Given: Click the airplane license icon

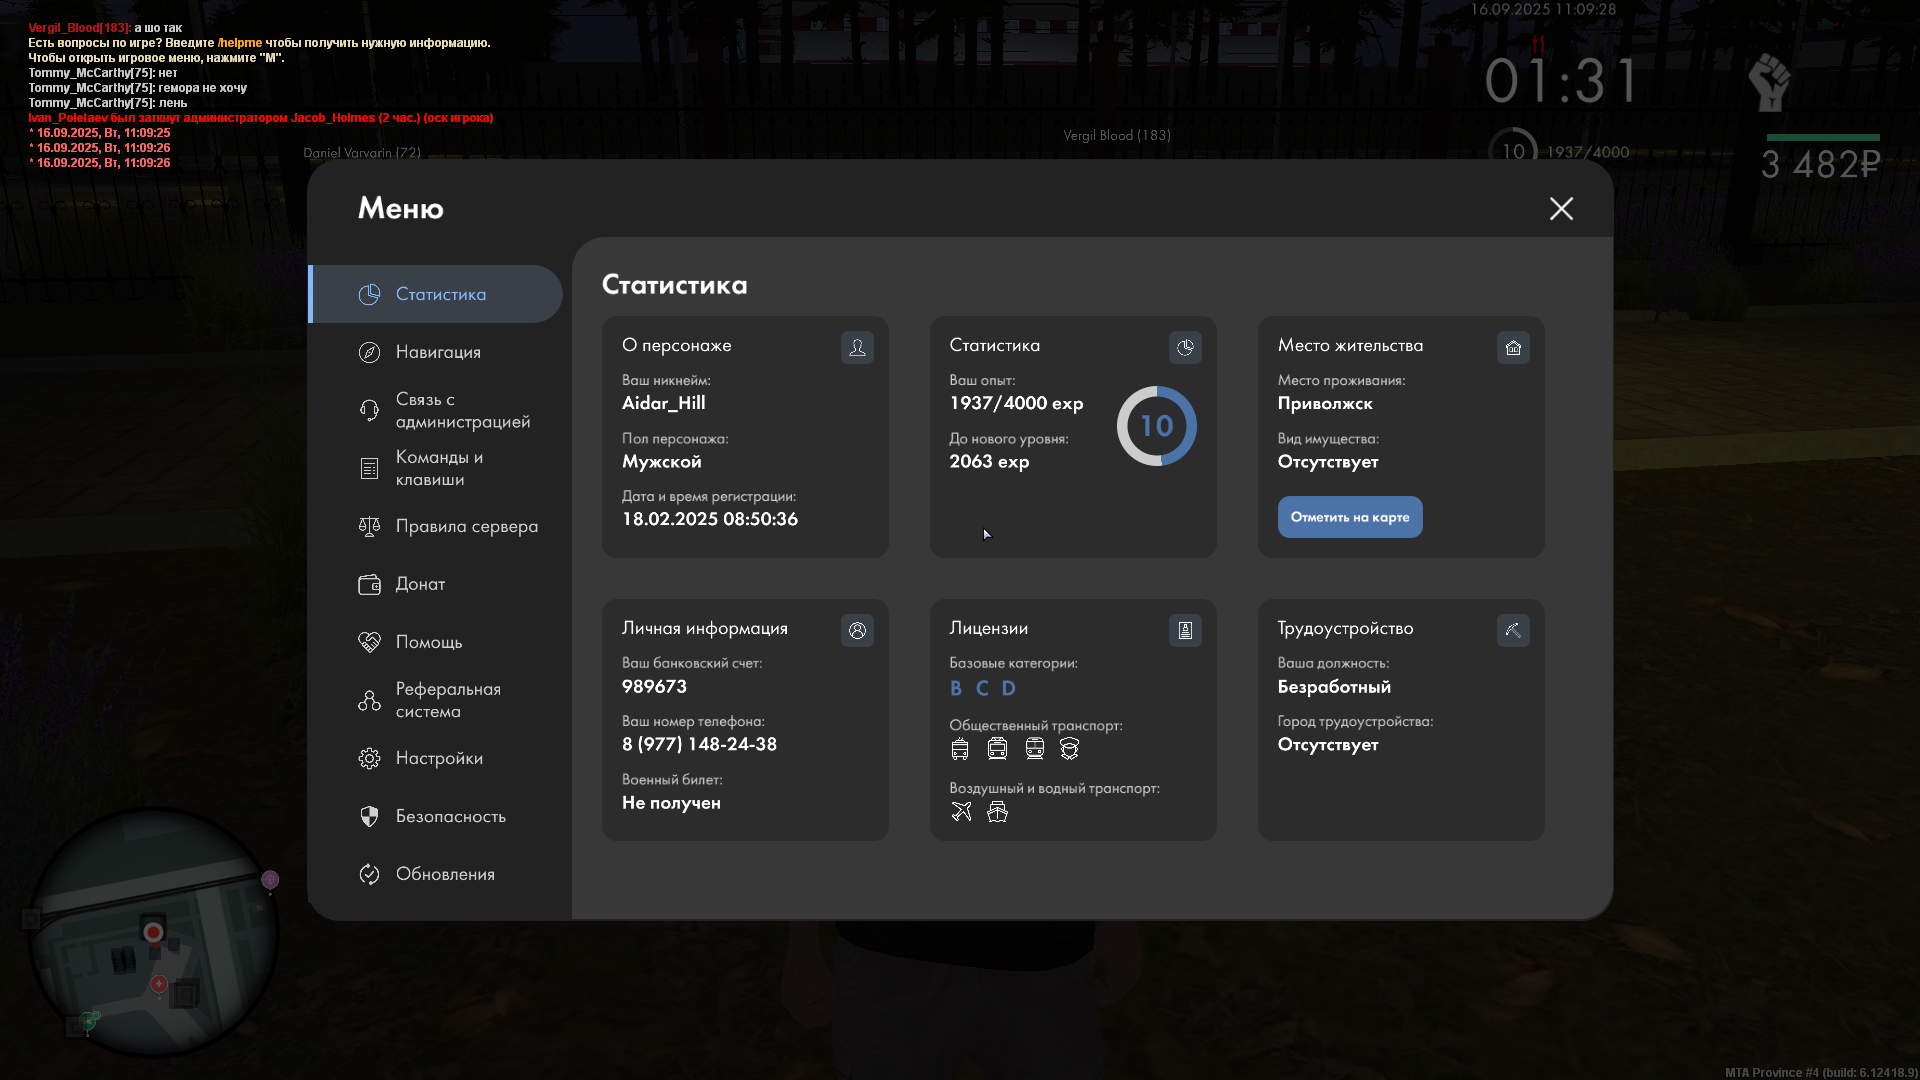Looking at the screenshot, I should click(x=961, y=811).
